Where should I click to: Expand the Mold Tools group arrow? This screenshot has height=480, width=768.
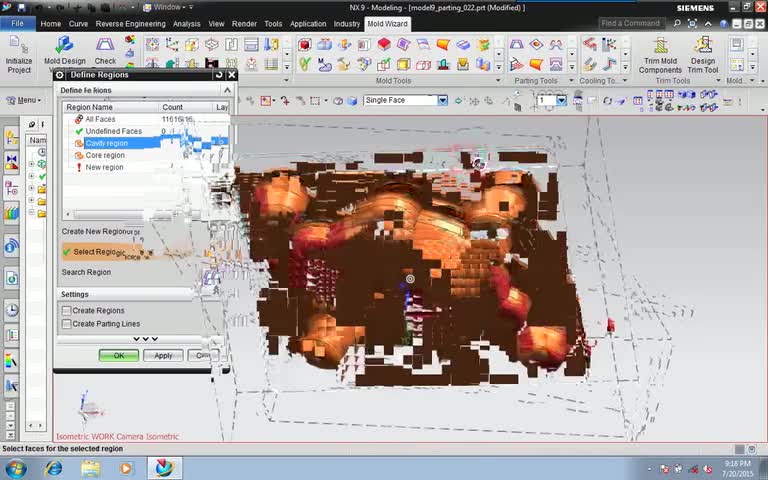pyautogui.click(x=498, y=81)
